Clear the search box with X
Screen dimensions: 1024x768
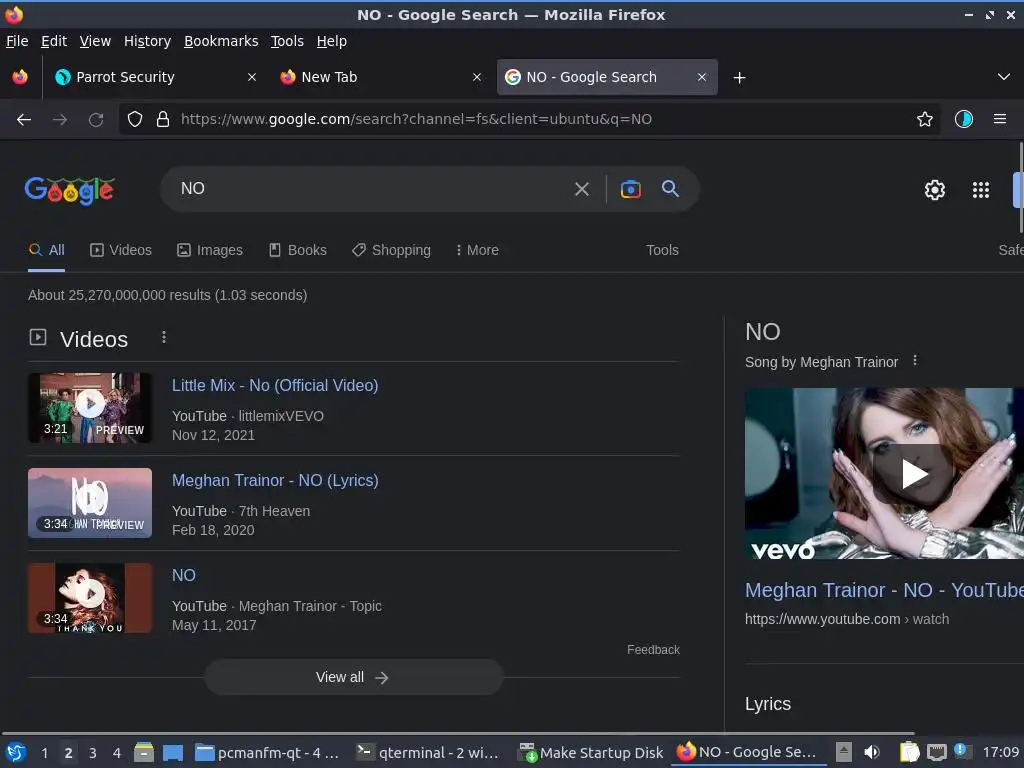coord(581,189)
